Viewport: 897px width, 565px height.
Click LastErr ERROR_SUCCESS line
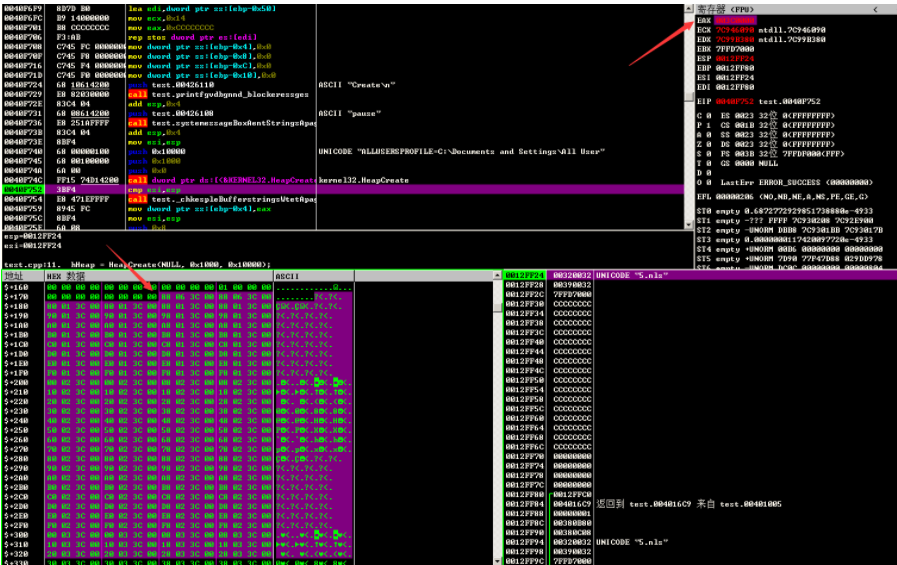797,182
